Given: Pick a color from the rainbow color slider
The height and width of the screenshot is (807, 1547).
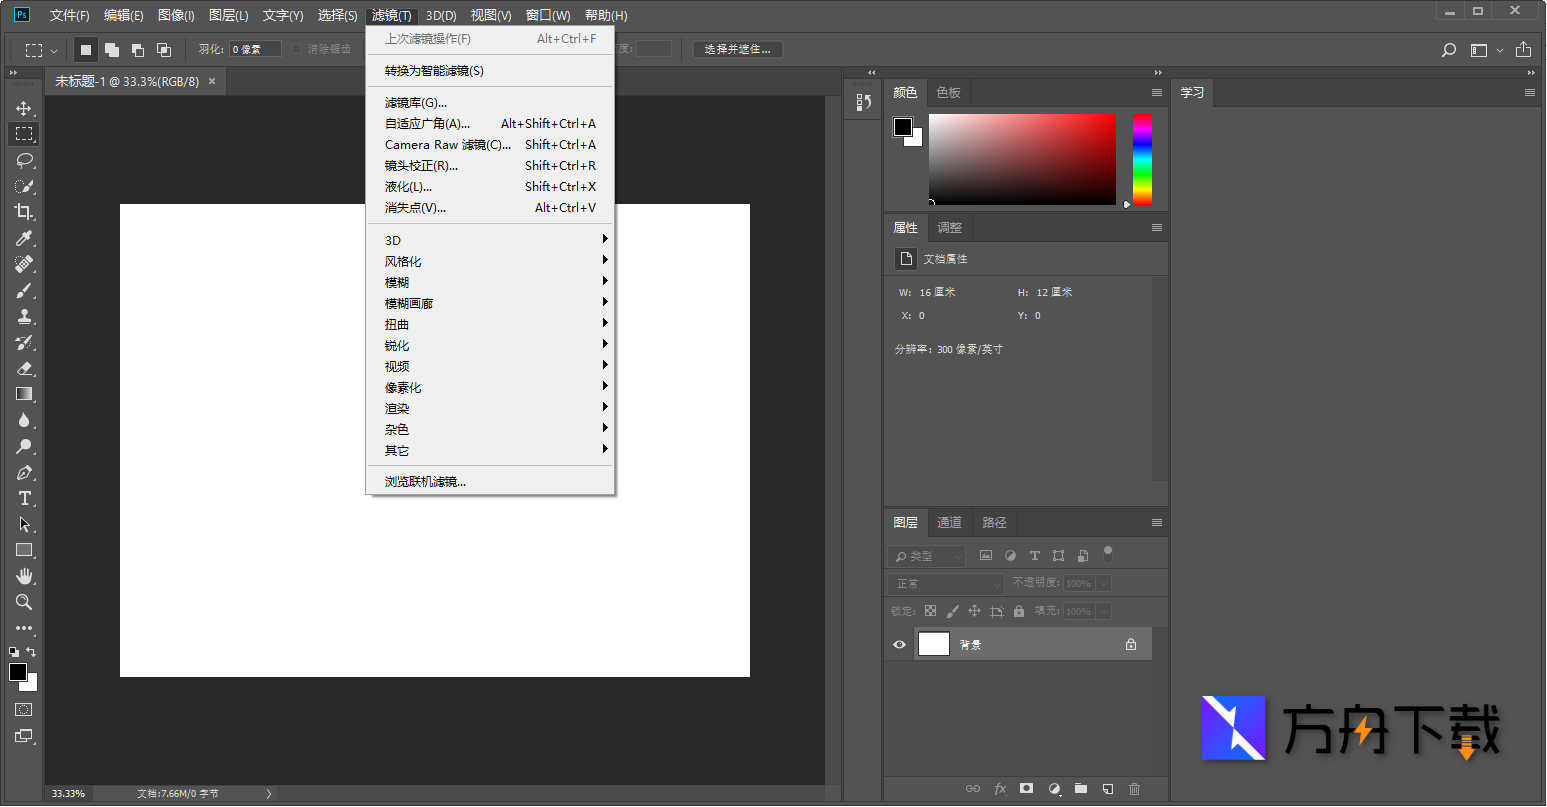Looking at the screenshot, I should (1141, 160).
